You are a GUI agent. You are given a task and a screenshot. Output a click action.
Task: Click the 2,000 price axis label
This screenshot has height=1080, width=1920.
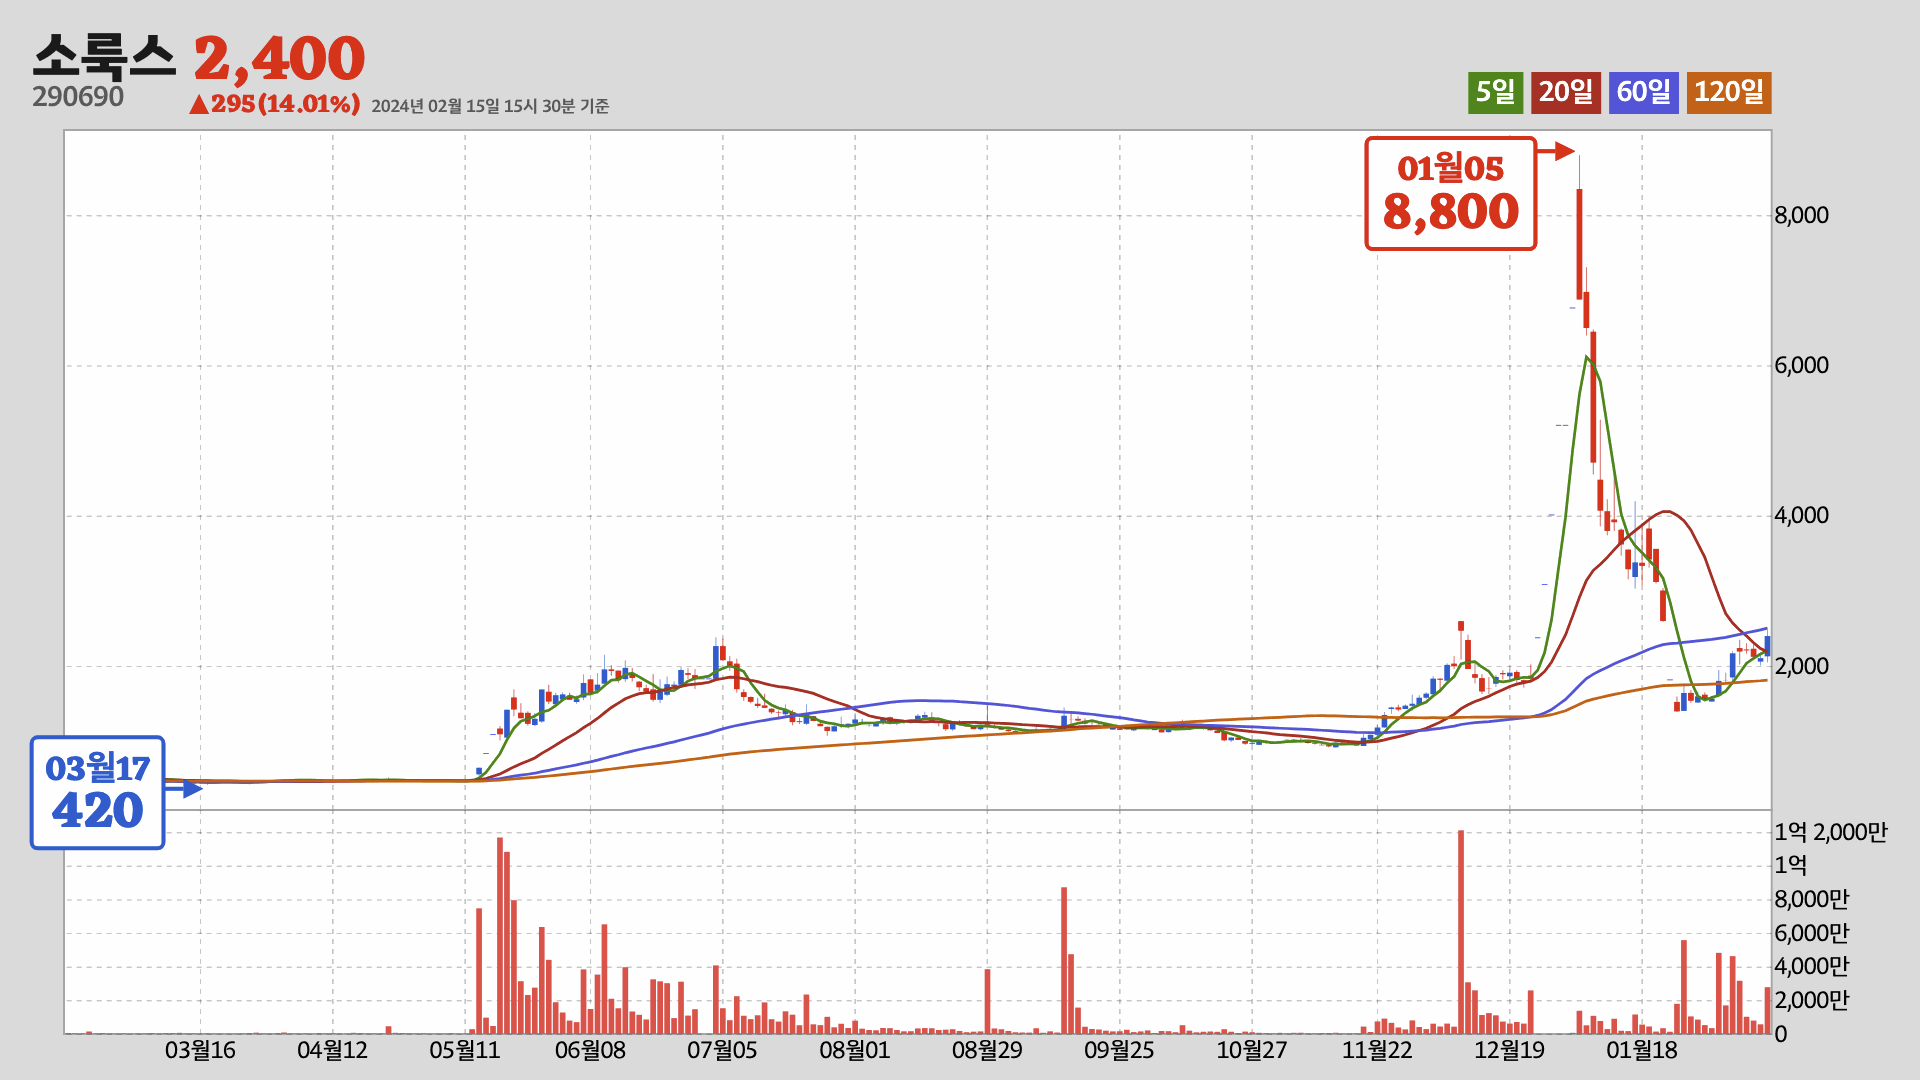pyautogui.click(x=1801, y=666)
